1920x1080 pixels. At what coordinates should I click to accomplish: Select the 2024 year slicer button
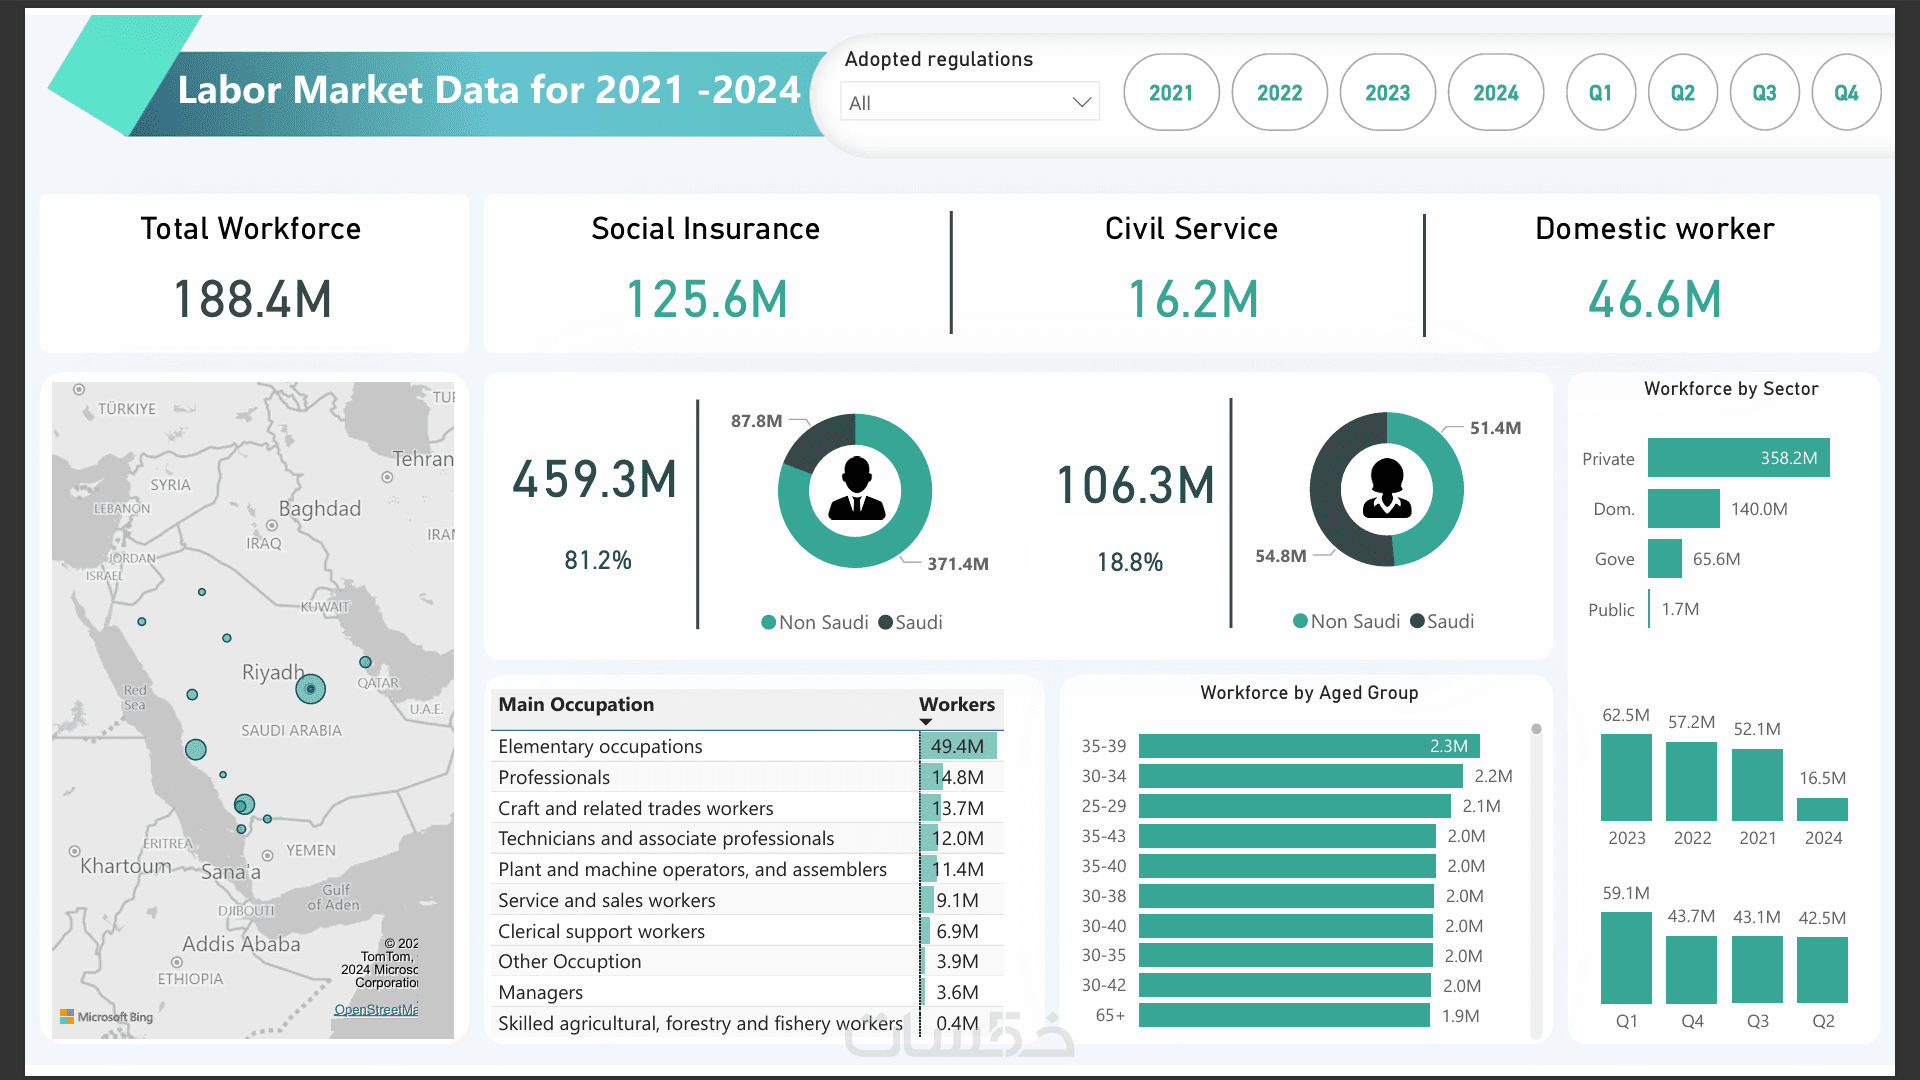click(1496, 93)
